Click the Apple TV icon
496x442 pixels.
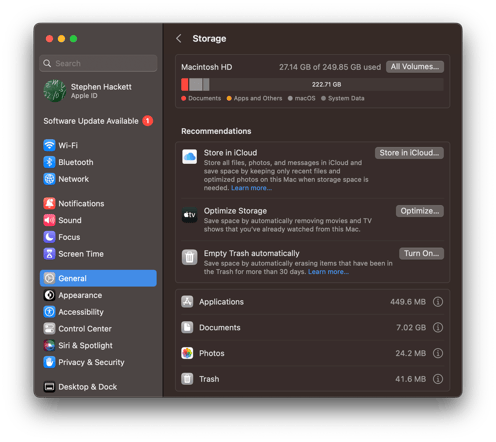pos(189,215)
